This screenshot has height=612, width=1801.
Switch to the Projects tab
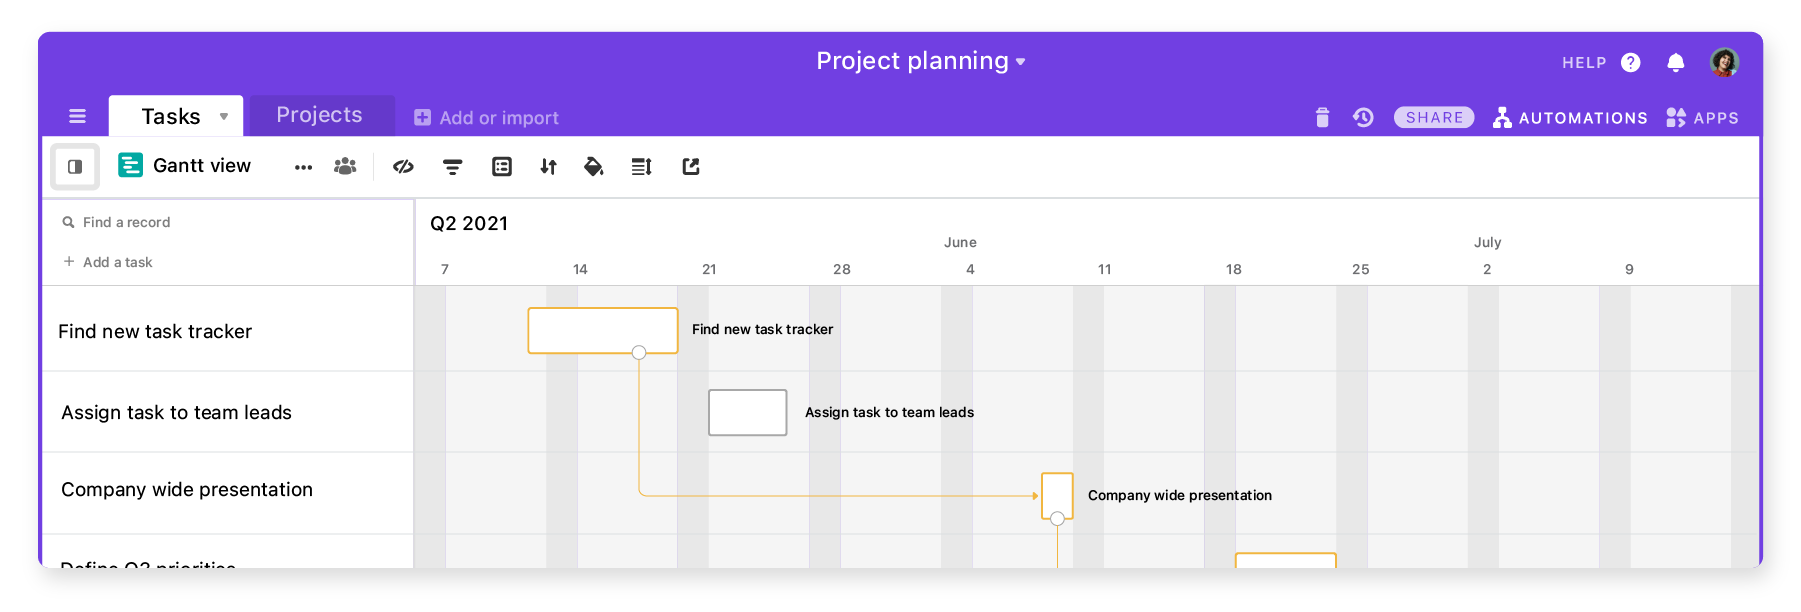point(320,115)
